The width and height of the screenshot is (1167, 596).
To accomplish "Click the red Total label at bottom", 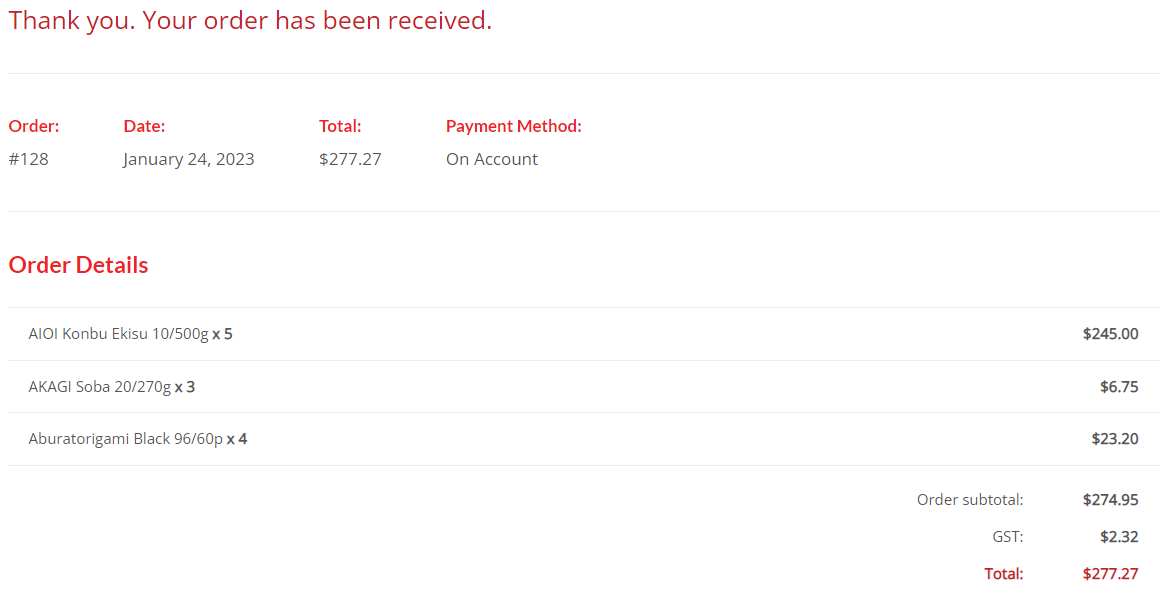I will pyautogui.click(x=1004, y=574).
